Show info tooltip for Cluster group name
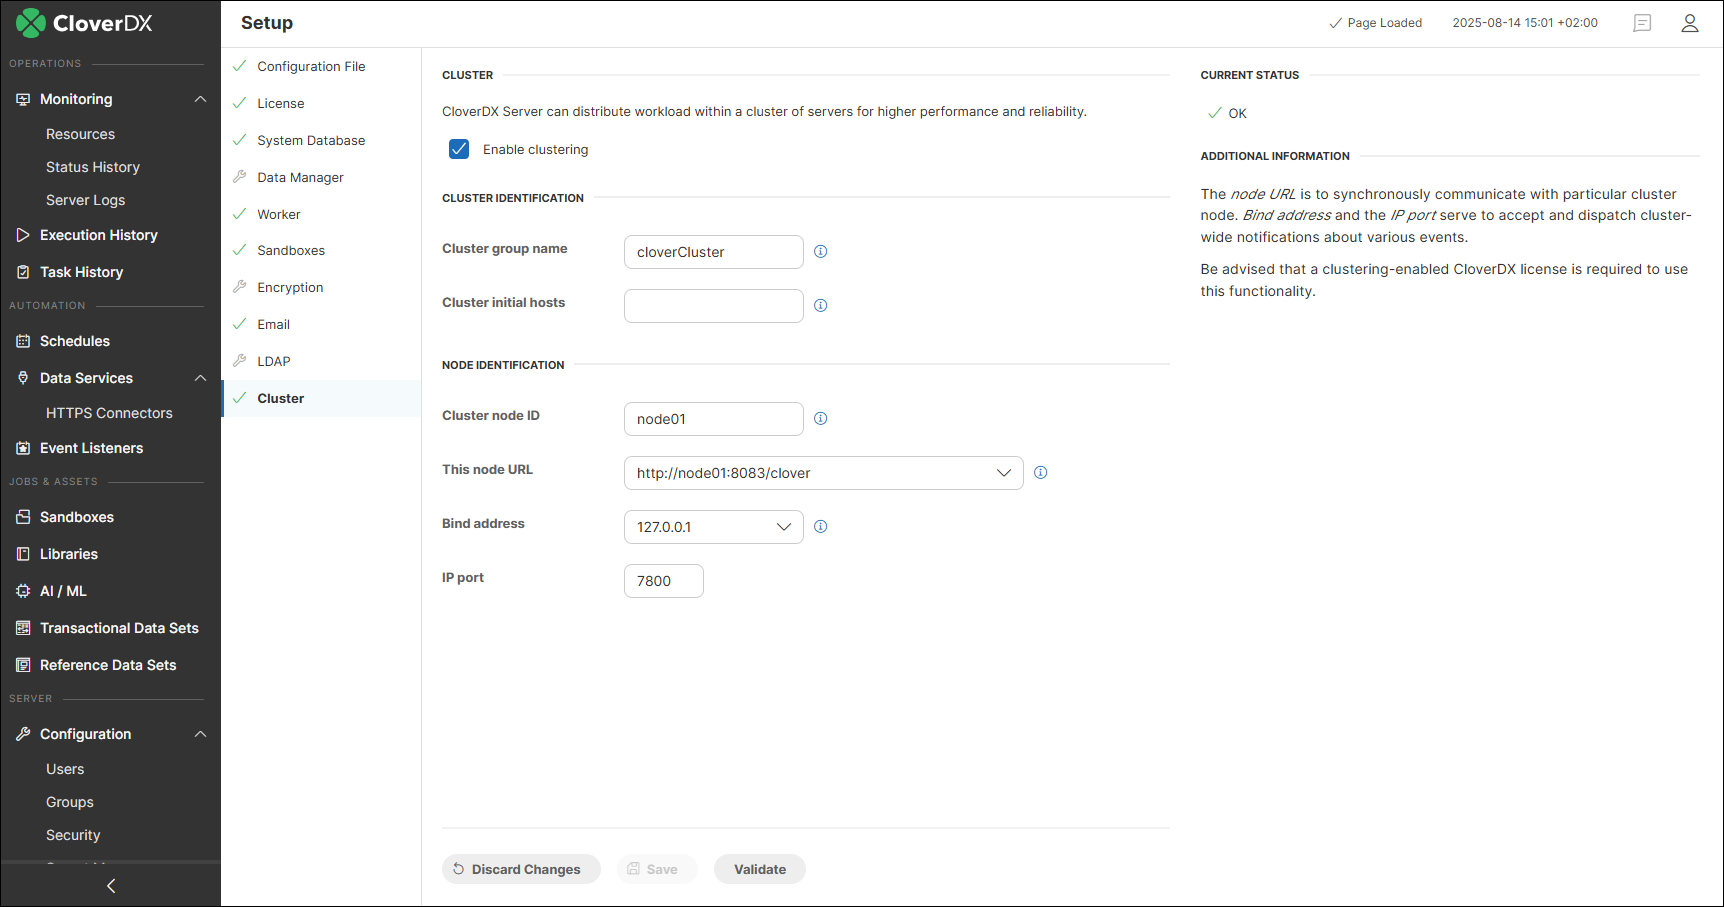This screenshot has width=1724, height=907. 820,251
